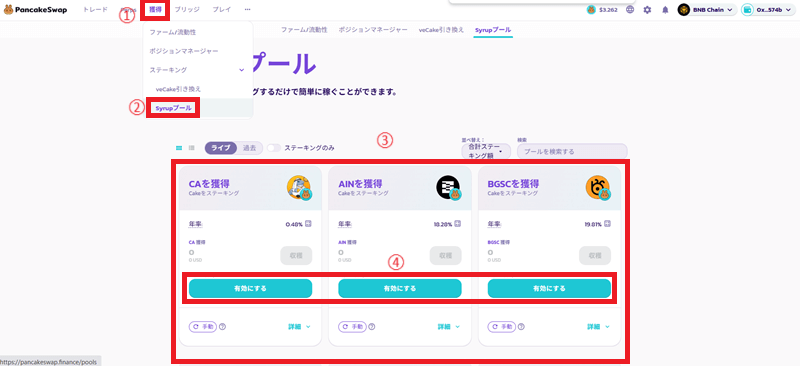Select the ライブ pools toggle
This screenshot has height=366, width=800.
[x=221, y=148]
